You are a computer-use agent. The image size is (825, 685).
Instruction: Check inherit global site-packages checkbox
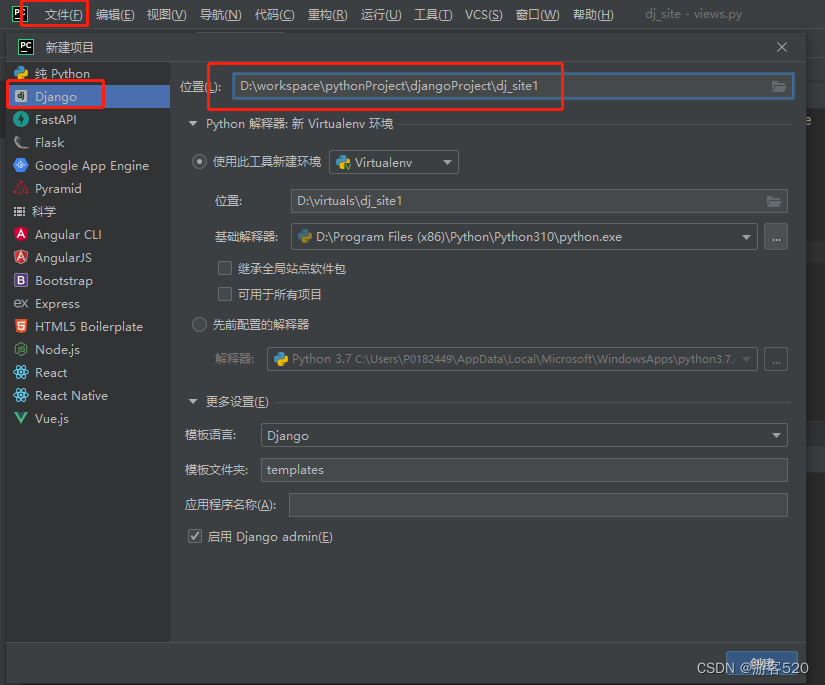pyautogui.click(x=225, y=268)
